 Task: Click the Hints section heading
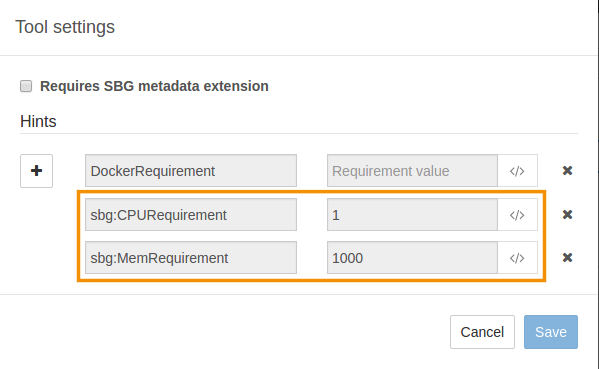coord(38,121)
